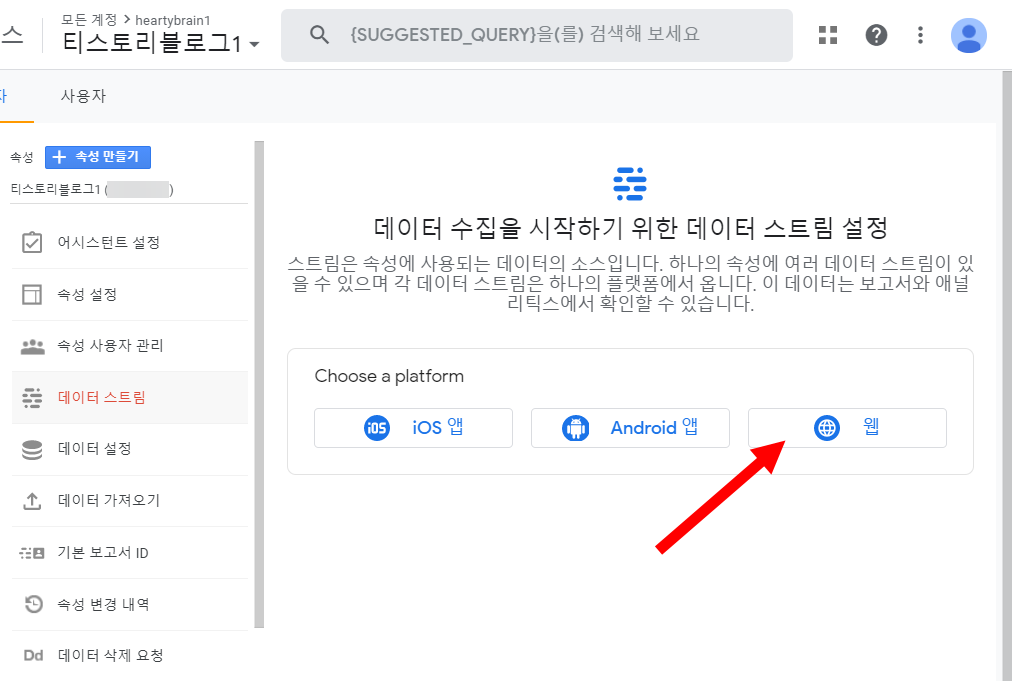Click the heartybrain1 account breadcrumb
Viewport: 1012px width, 681px height.
(x=172, y=21)
